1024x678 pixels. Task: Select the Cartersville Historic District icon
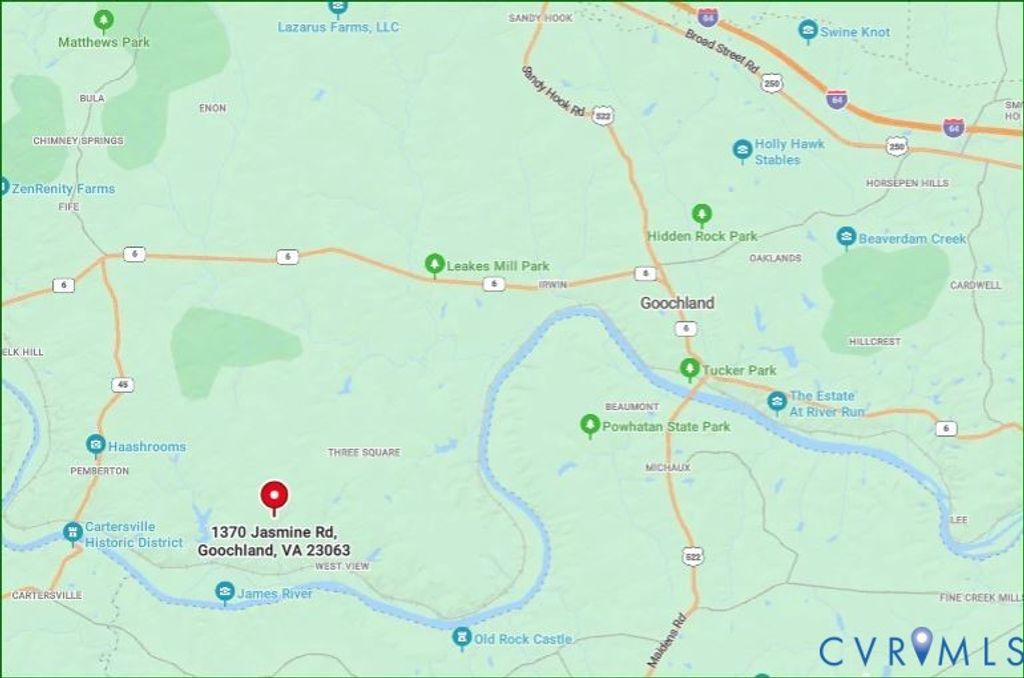(x=72, y=533)
